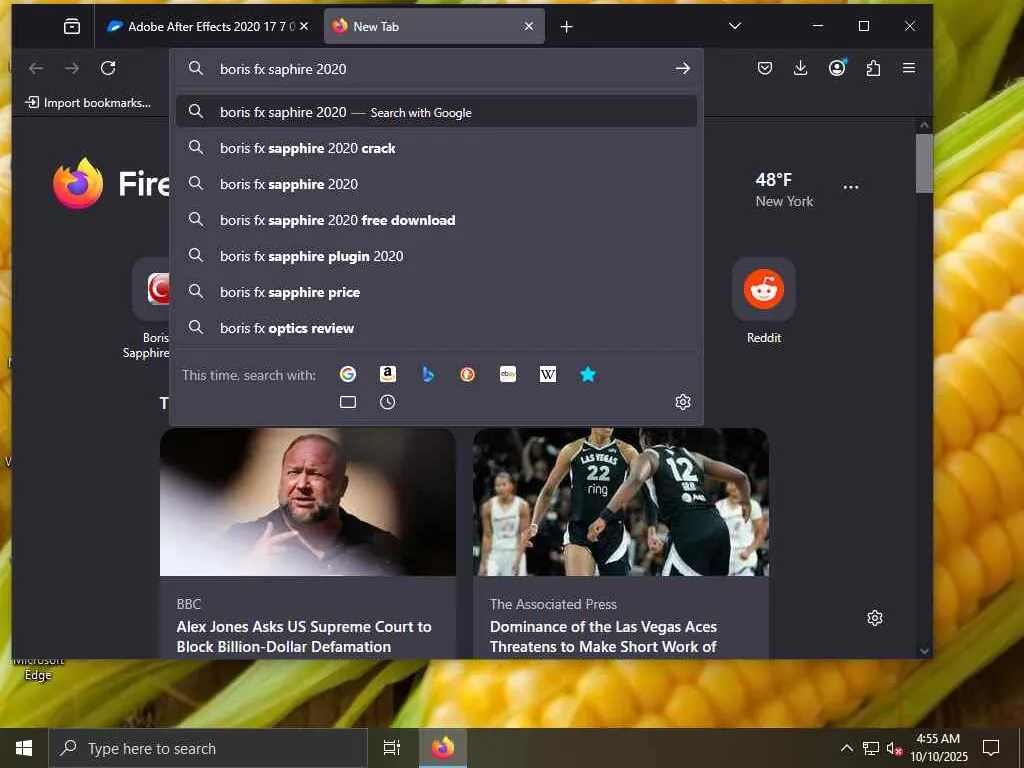Screen dimensions: 1024x768
Task: Search this time with eBay icon
Action: [508, 374]
